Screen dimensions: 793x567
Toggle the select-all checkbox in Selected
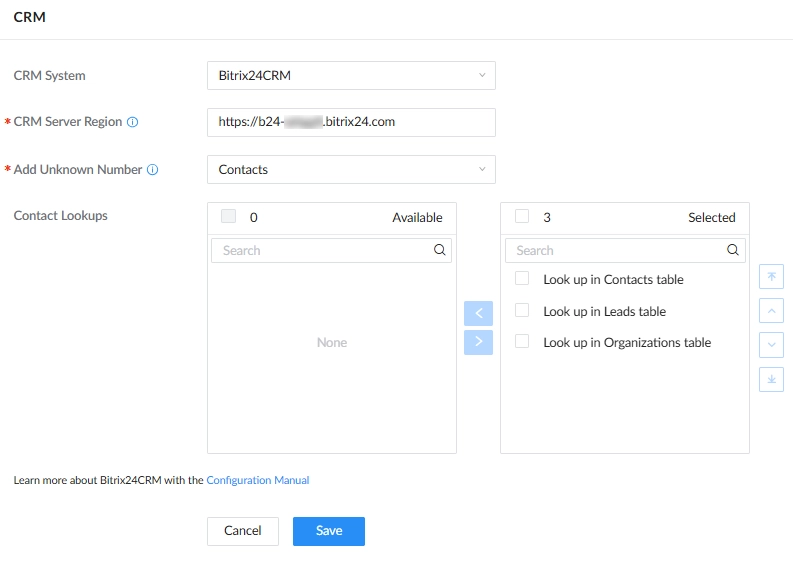click(522, 216)
